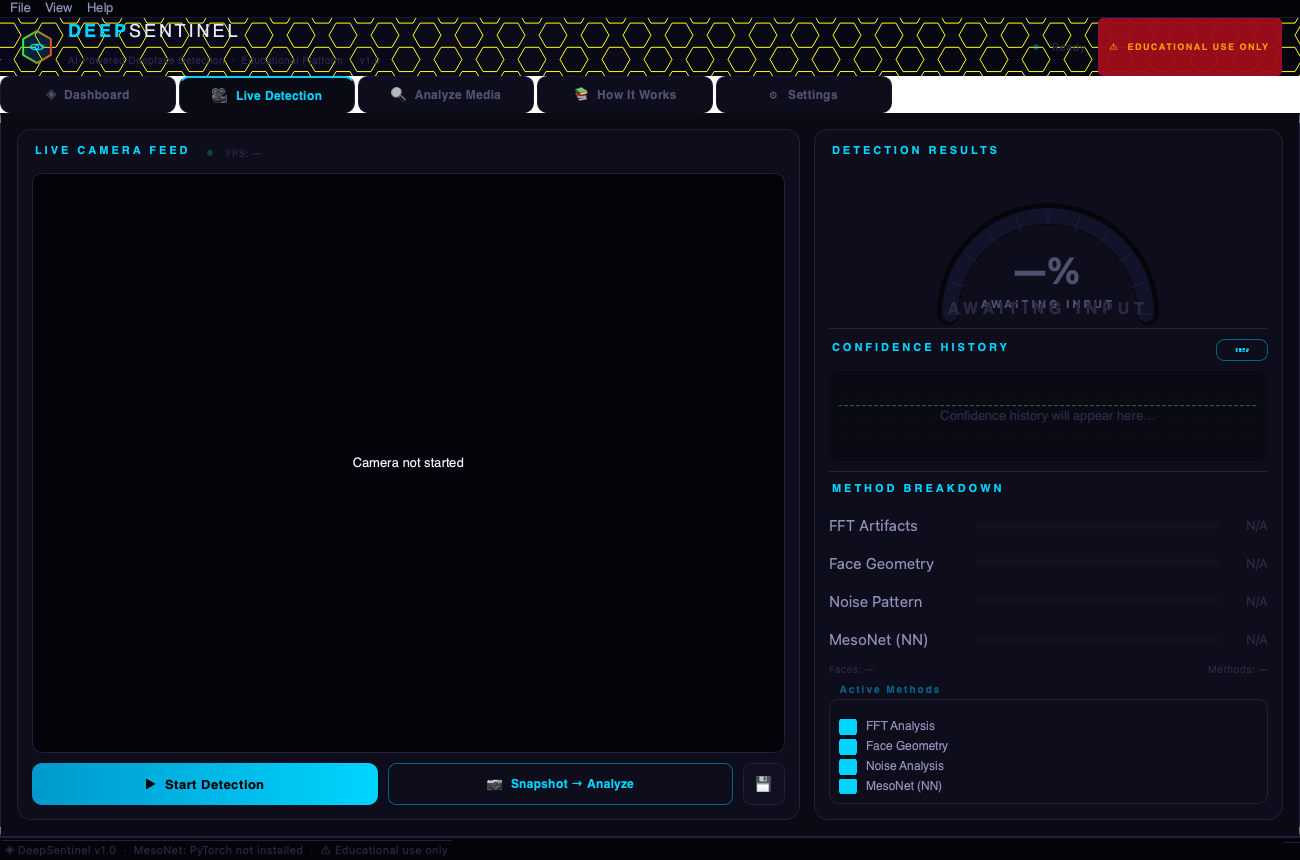Click the Educational Use Only warning badge
This screenshot has width=1300, height=860.
pos(1189,46)
